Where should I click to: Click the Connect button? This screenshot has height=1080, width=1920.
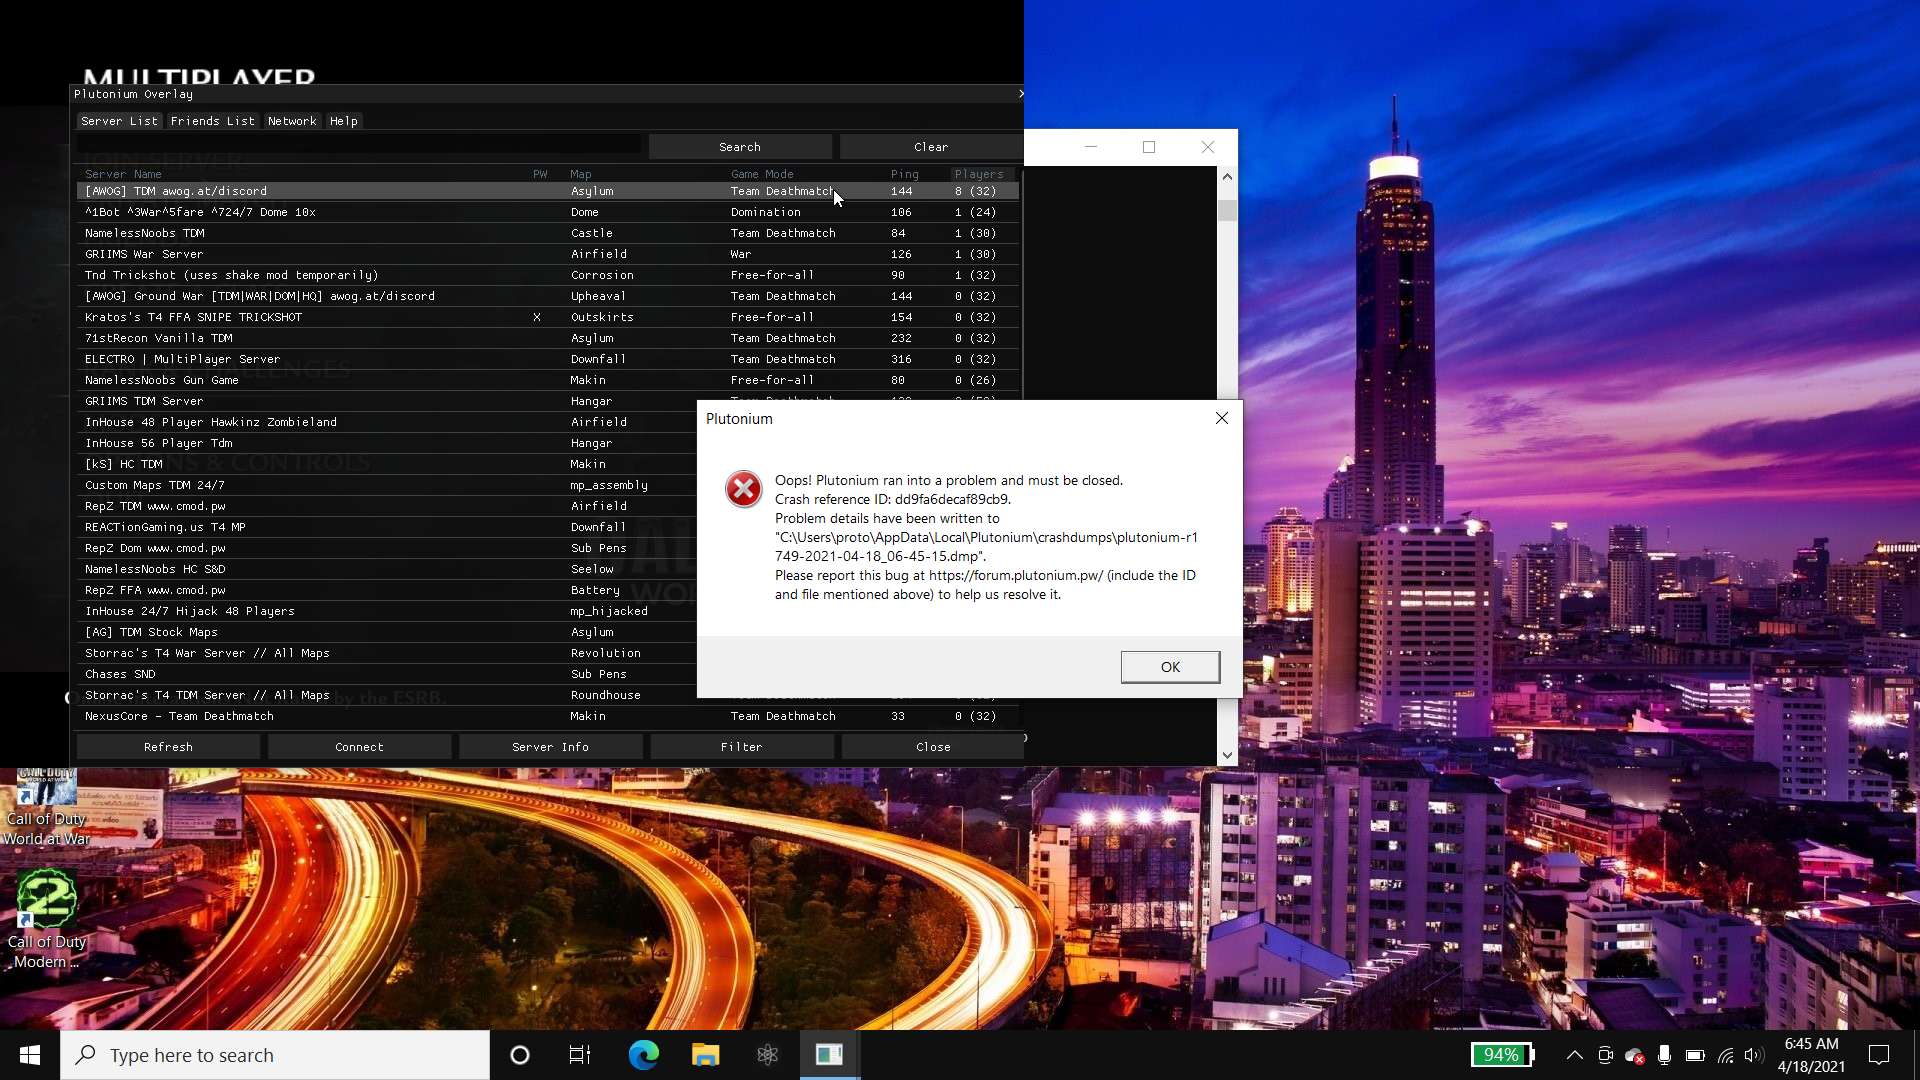pyautogui.click(x=360, y=747)
